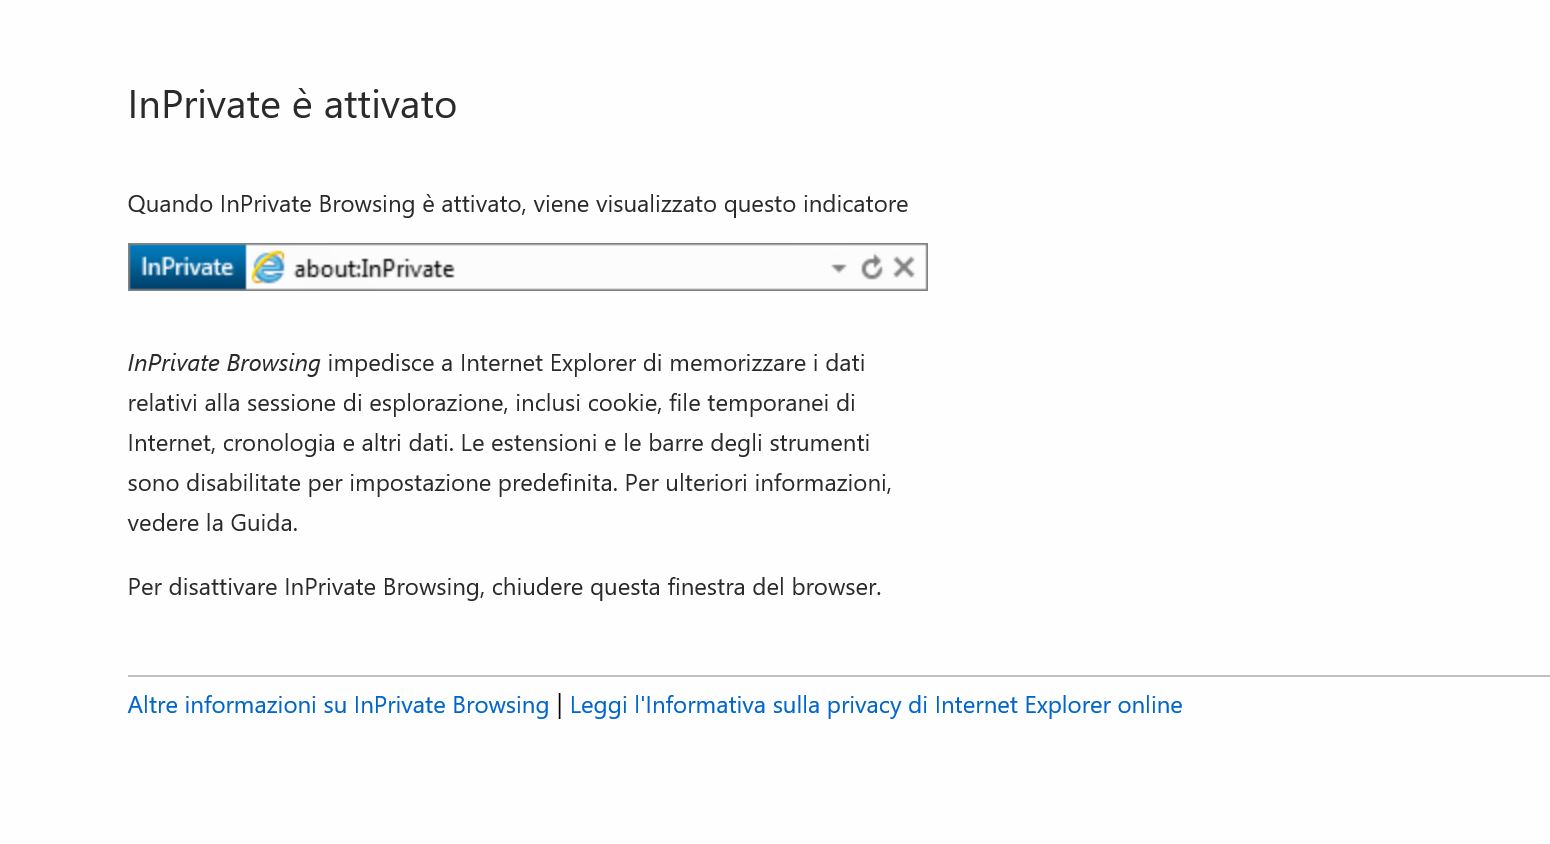
Task: Click the sentence Per disattivare InPrivate Browsing
Action: [x=505, y=587]
